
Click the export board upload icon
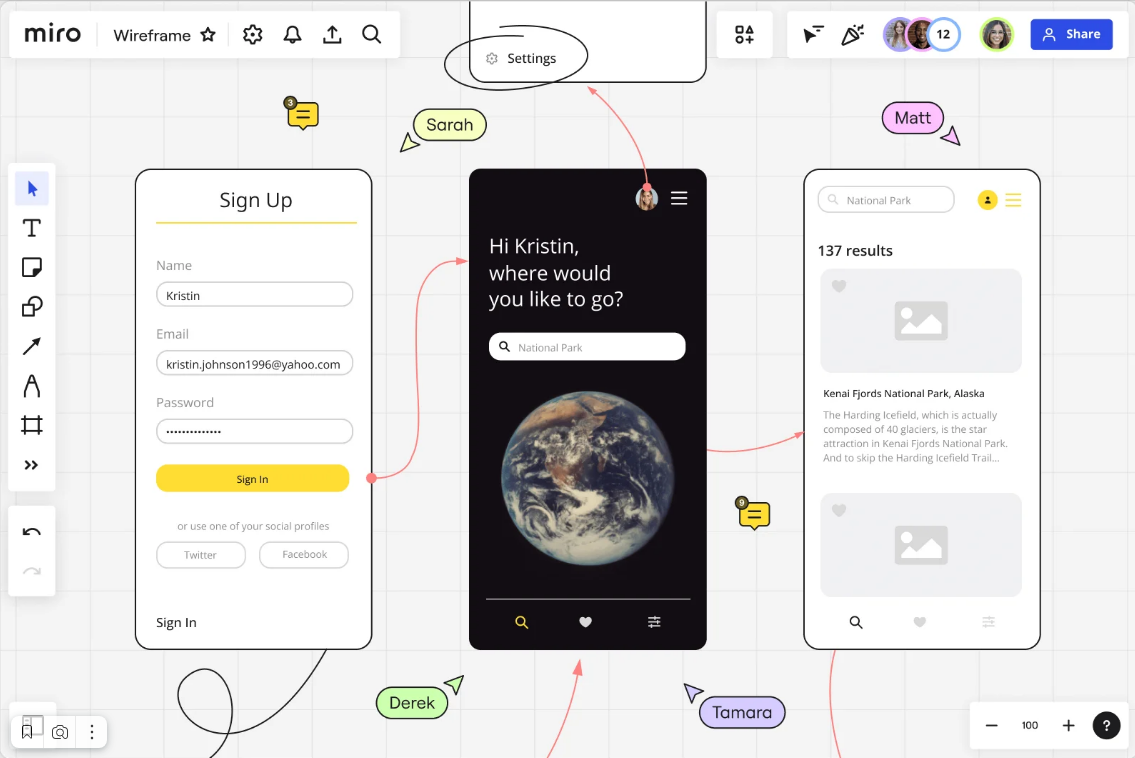[332, 35]
